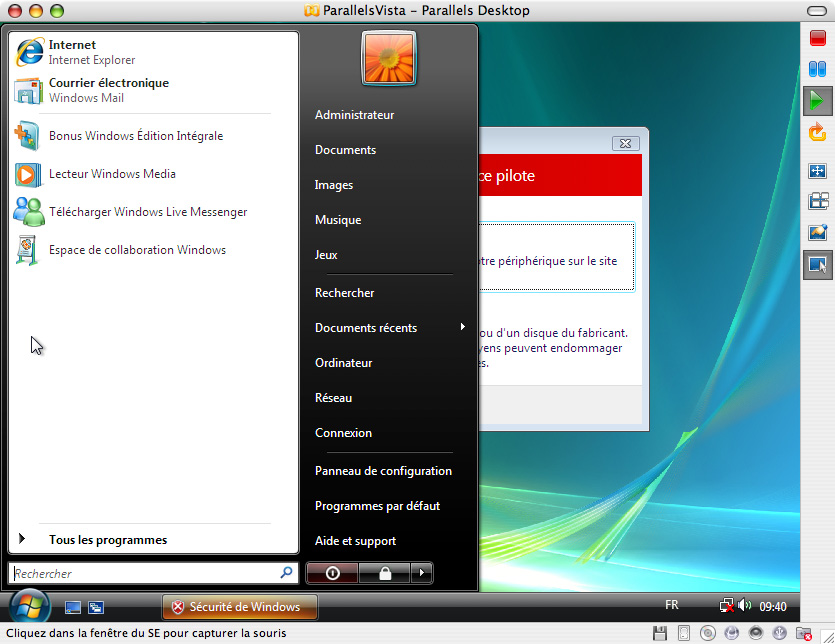
Task: Click the Connexion entry
Action: point(343,433)
